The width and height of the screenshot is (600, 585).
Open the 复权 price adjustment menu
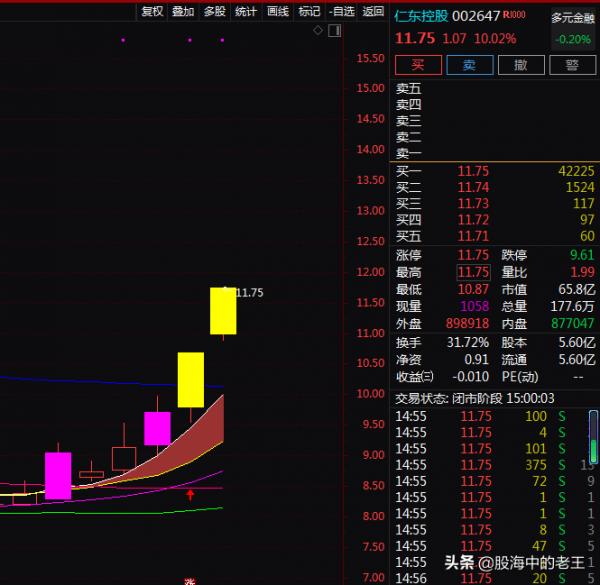151,11
